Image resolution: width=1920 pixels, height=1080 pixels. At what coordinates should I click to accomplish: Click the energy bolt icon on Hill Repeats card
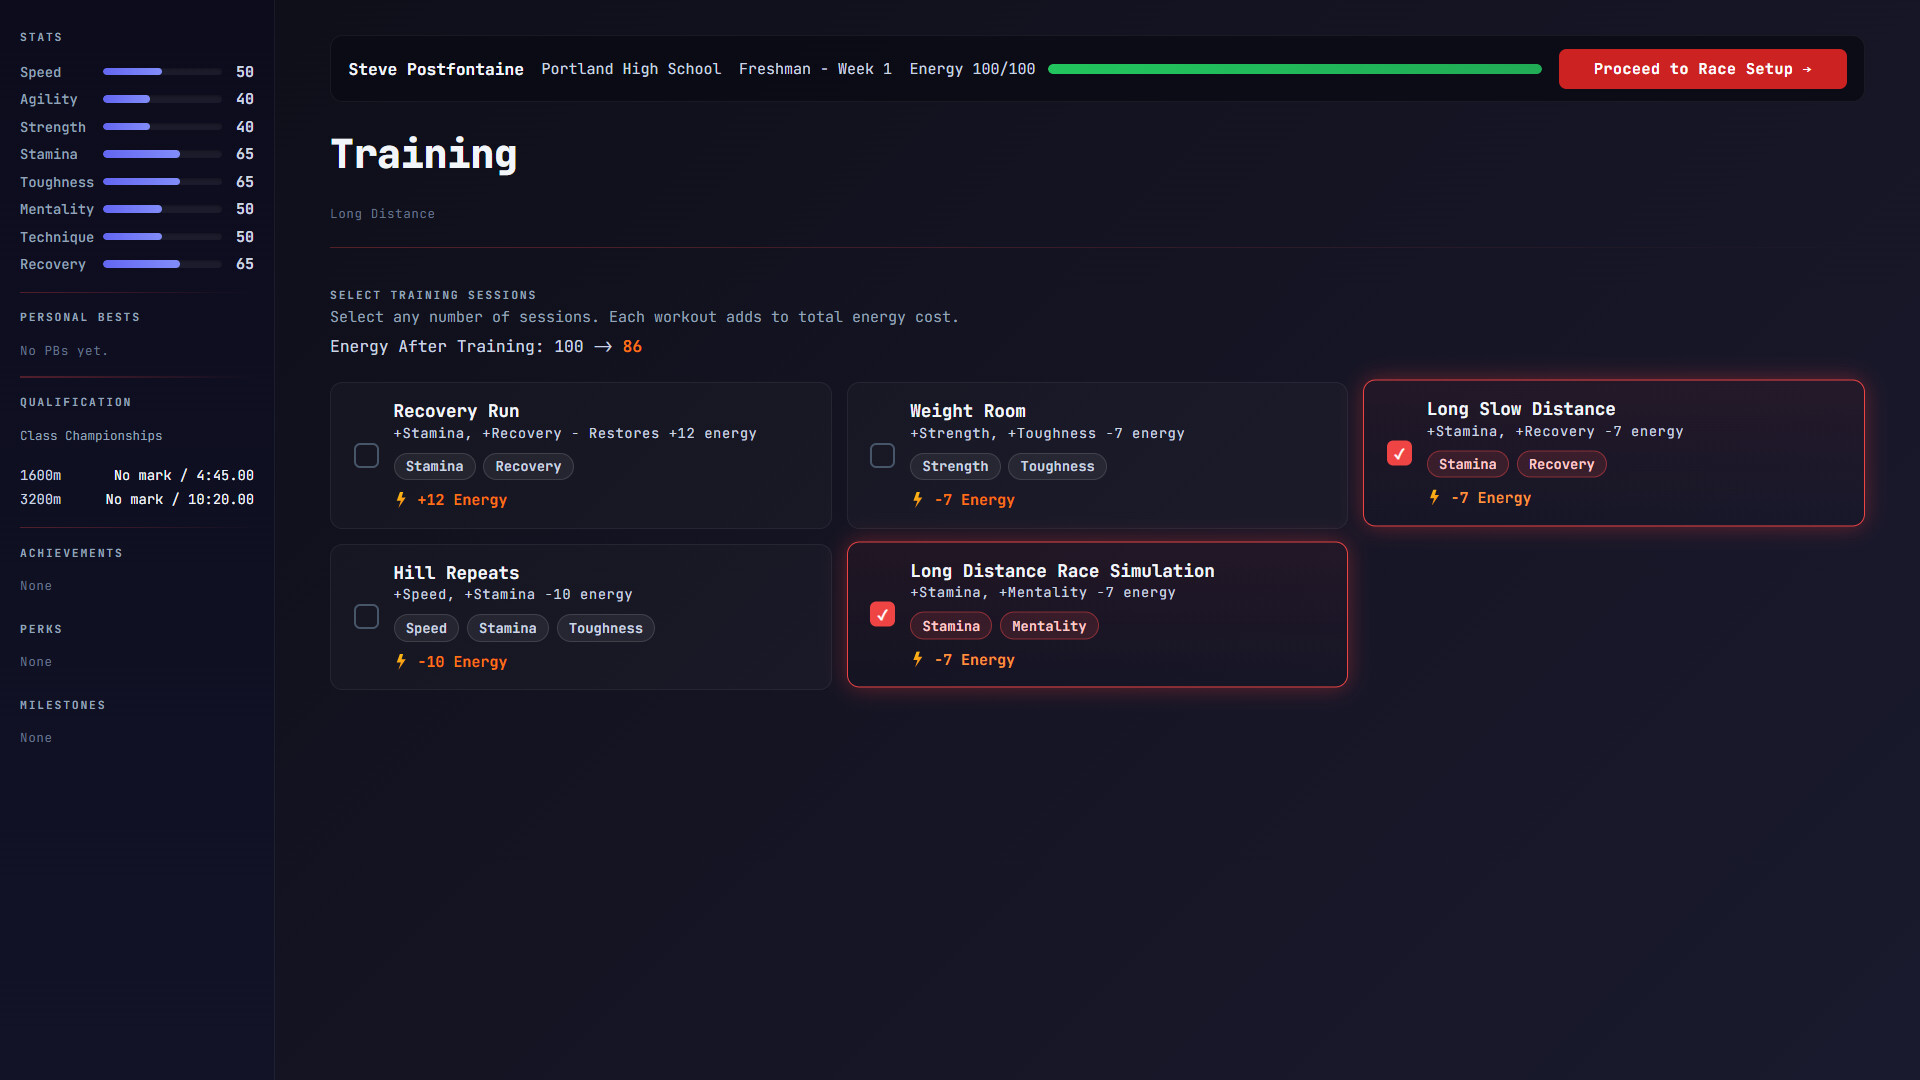(x=400, y=661)
